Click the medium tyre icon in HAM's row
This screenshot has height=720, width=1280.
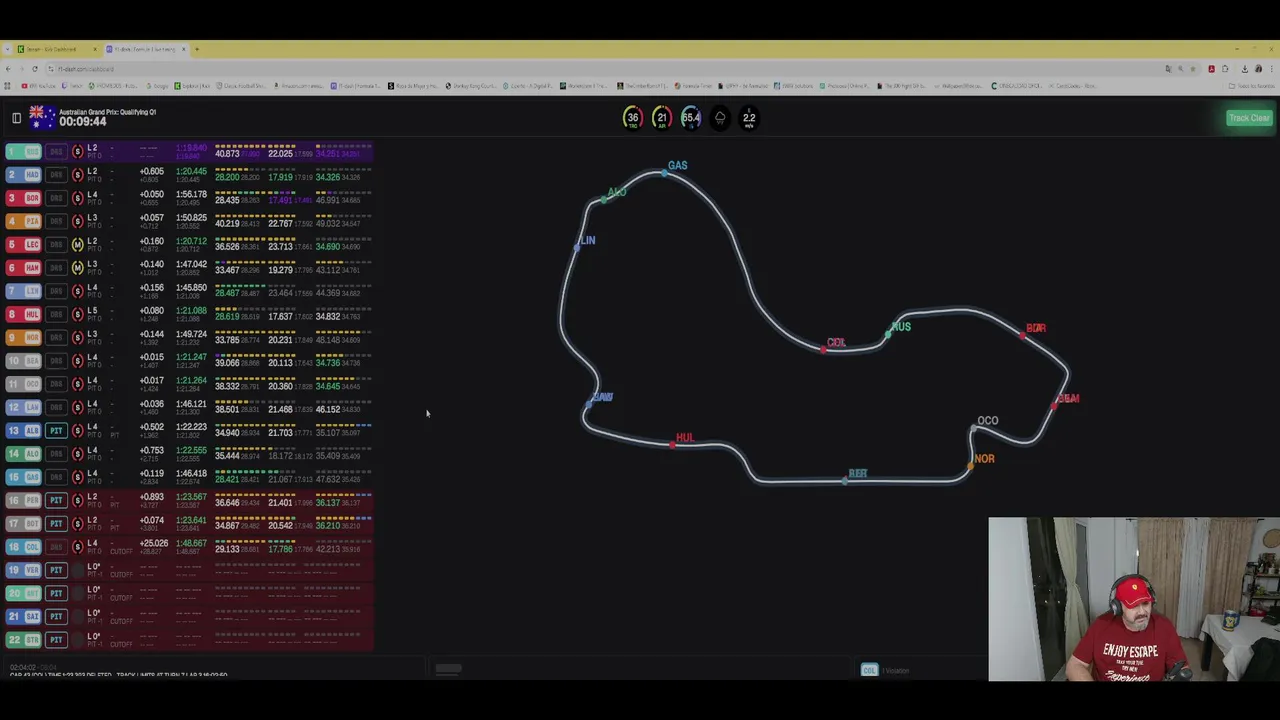pyautogui.click(x=78, y=268)
